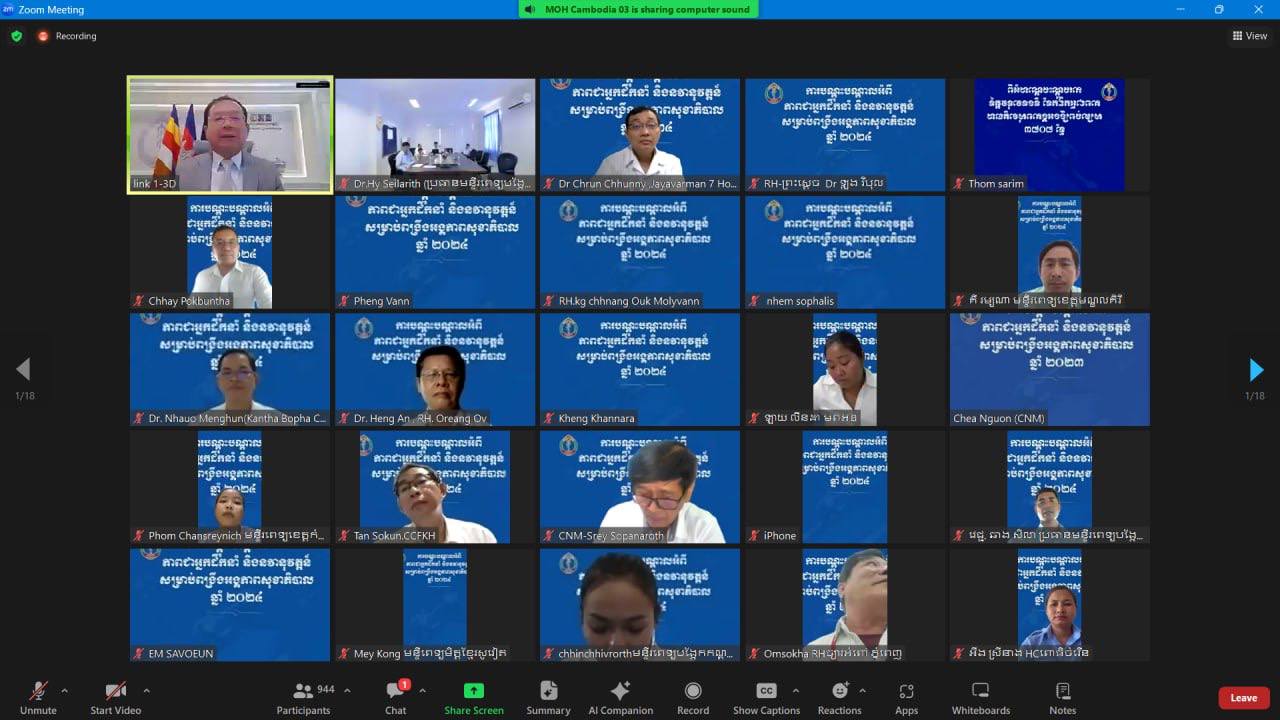1280x720 pixels.
Task: Expand video options arrow beside Start Video
Action: (x=146, y=690)
